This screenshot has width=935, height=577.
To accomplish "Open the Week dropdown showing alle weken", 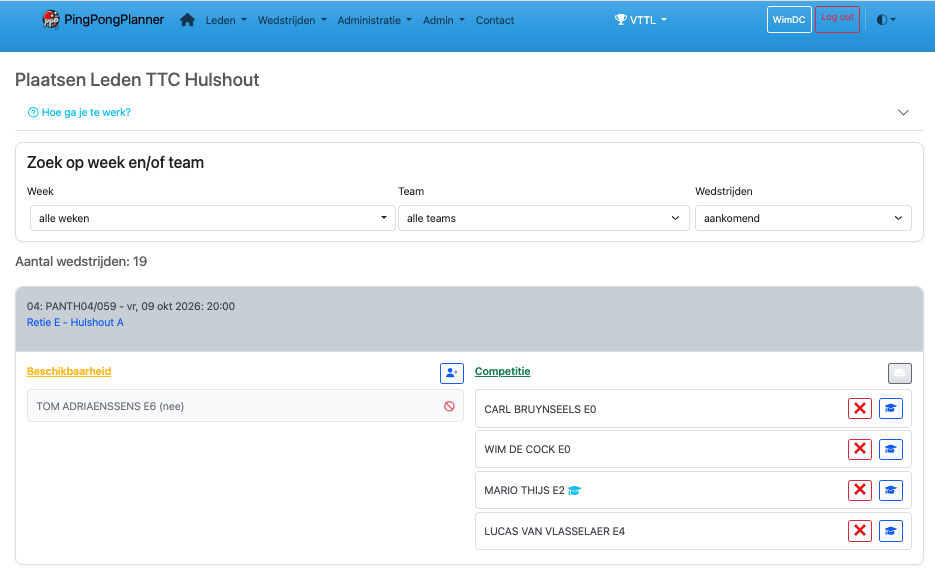I will coord(213,218).
